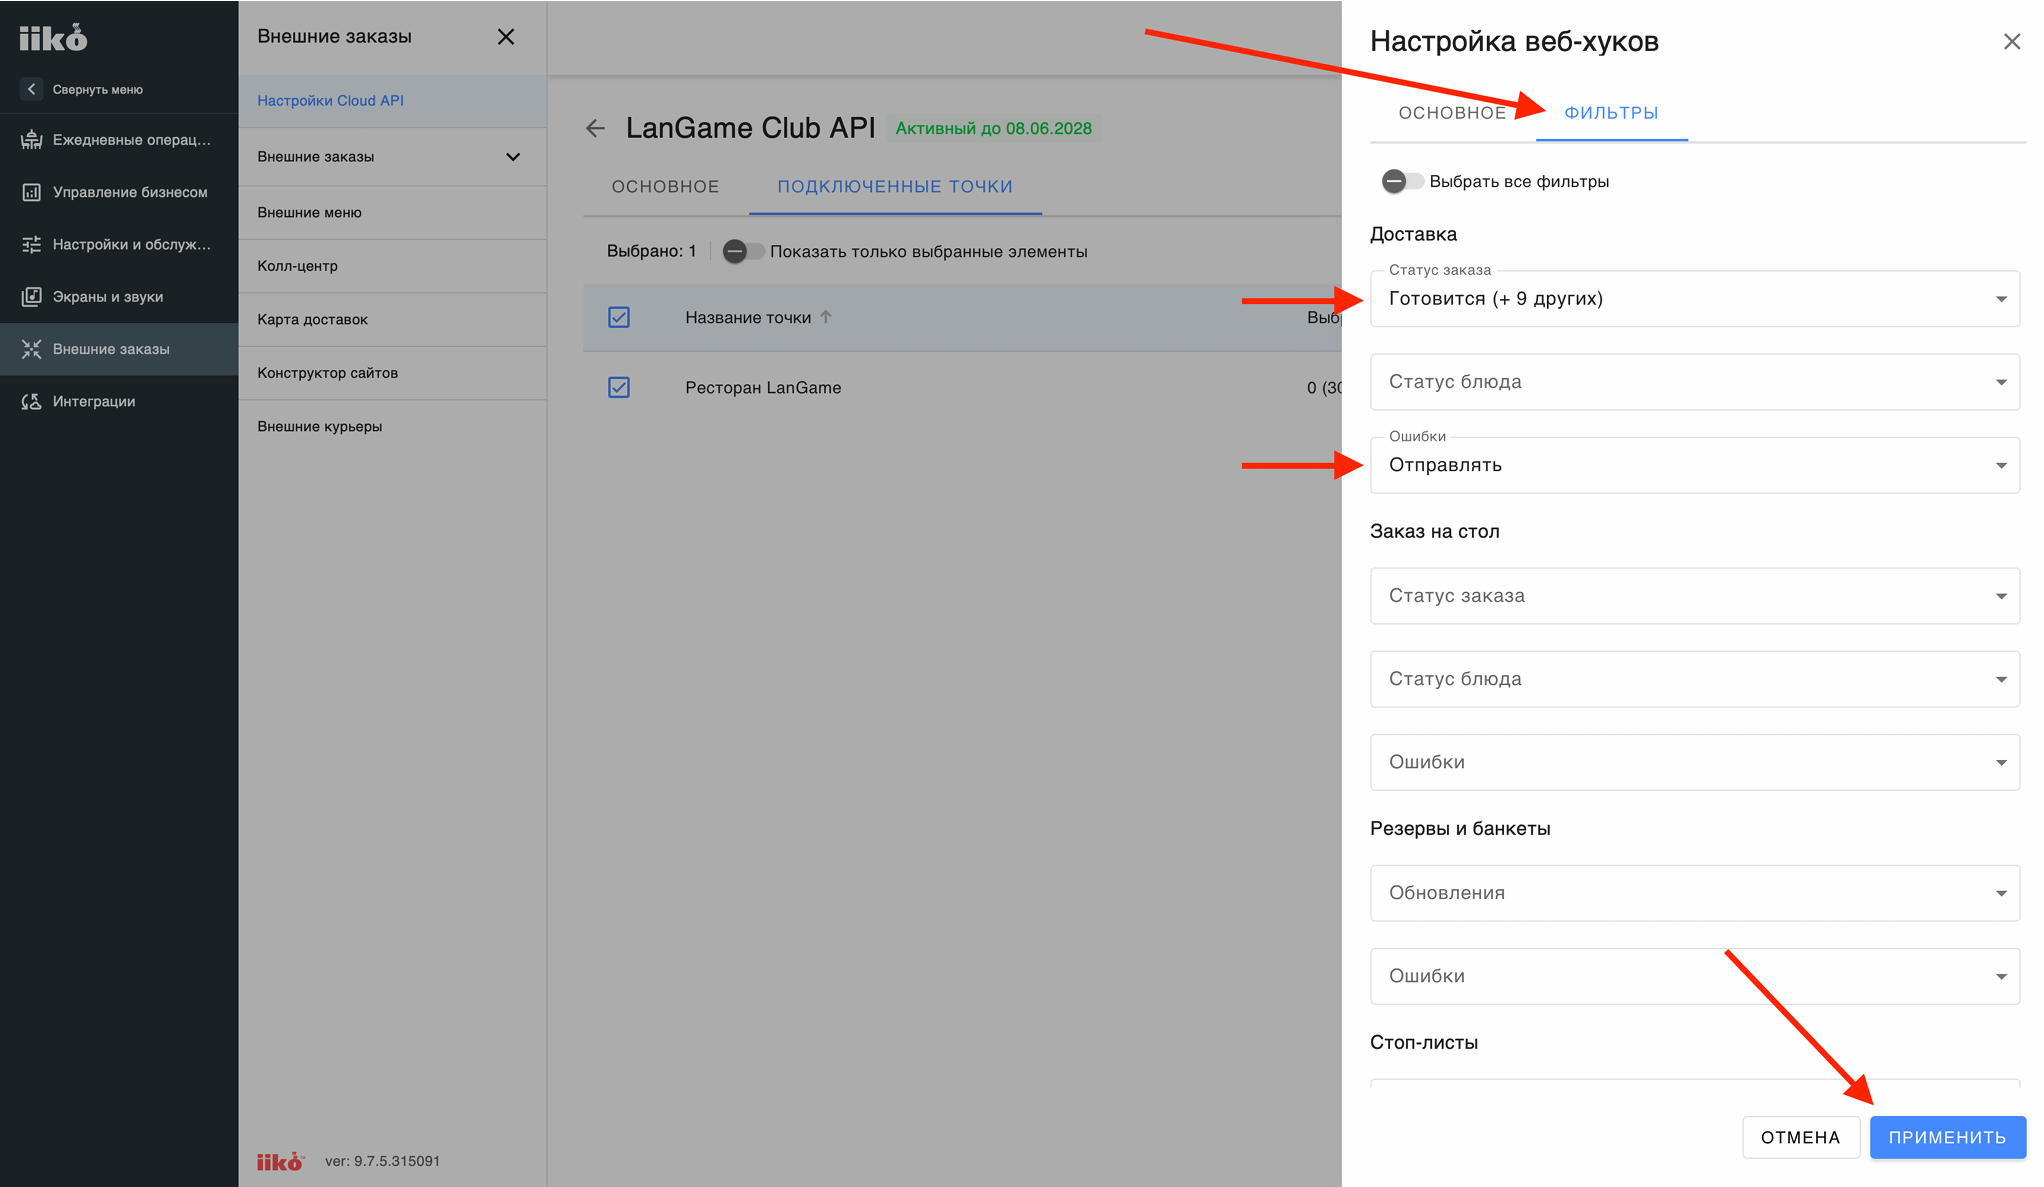Click the ОТМЕНА button
Image resolution: width=2044 pixels, height=1187 pixels.
point(1800,1137)
